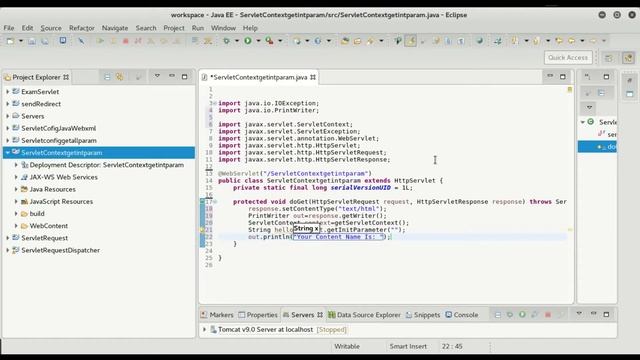The height and width of the screenshot is (360, 640).
Task: Open the Source menu
Action: click(51, 28)
